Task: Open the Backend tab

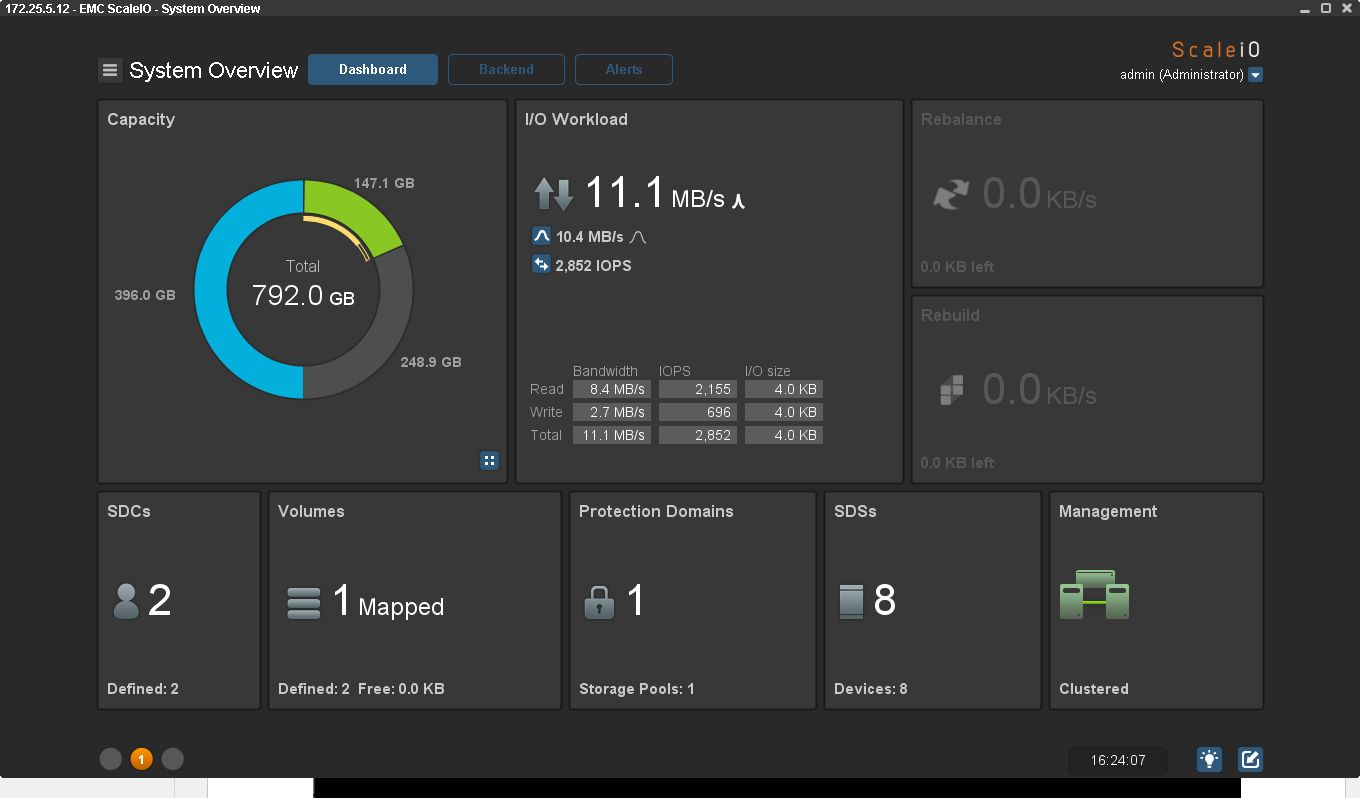Action: 506,70
